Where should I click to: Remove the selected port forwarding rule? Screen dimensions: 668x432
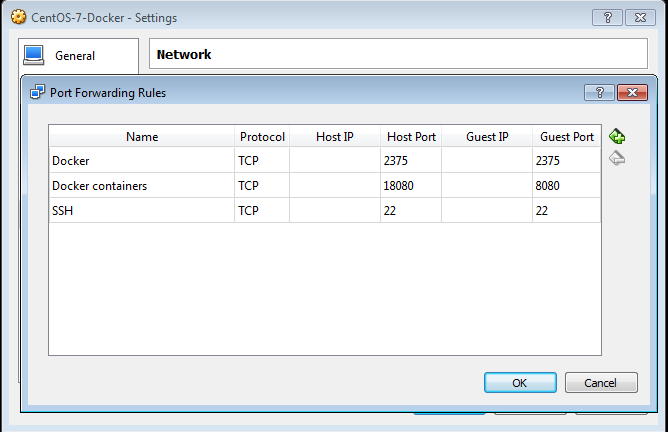click(x=617, y=158)
